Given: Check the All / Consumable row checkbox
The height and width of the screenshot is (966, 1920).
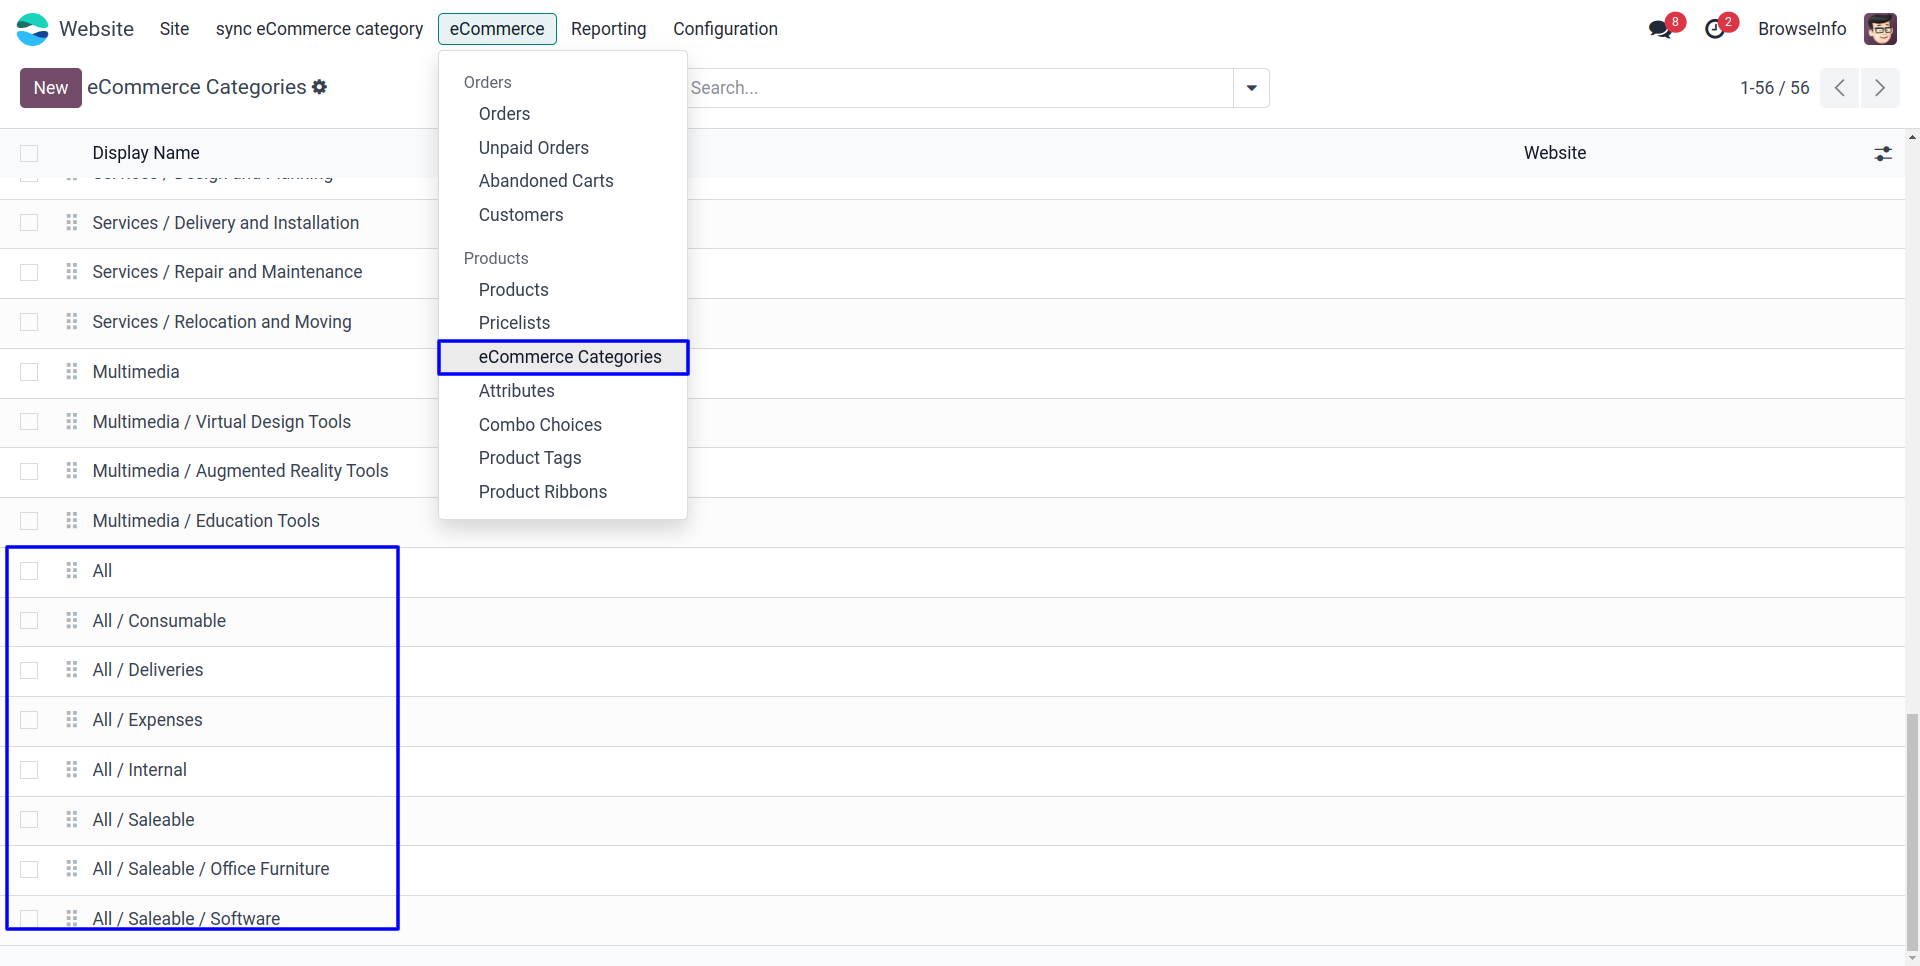Looking at the screenshot, I should tap(29, 621).
